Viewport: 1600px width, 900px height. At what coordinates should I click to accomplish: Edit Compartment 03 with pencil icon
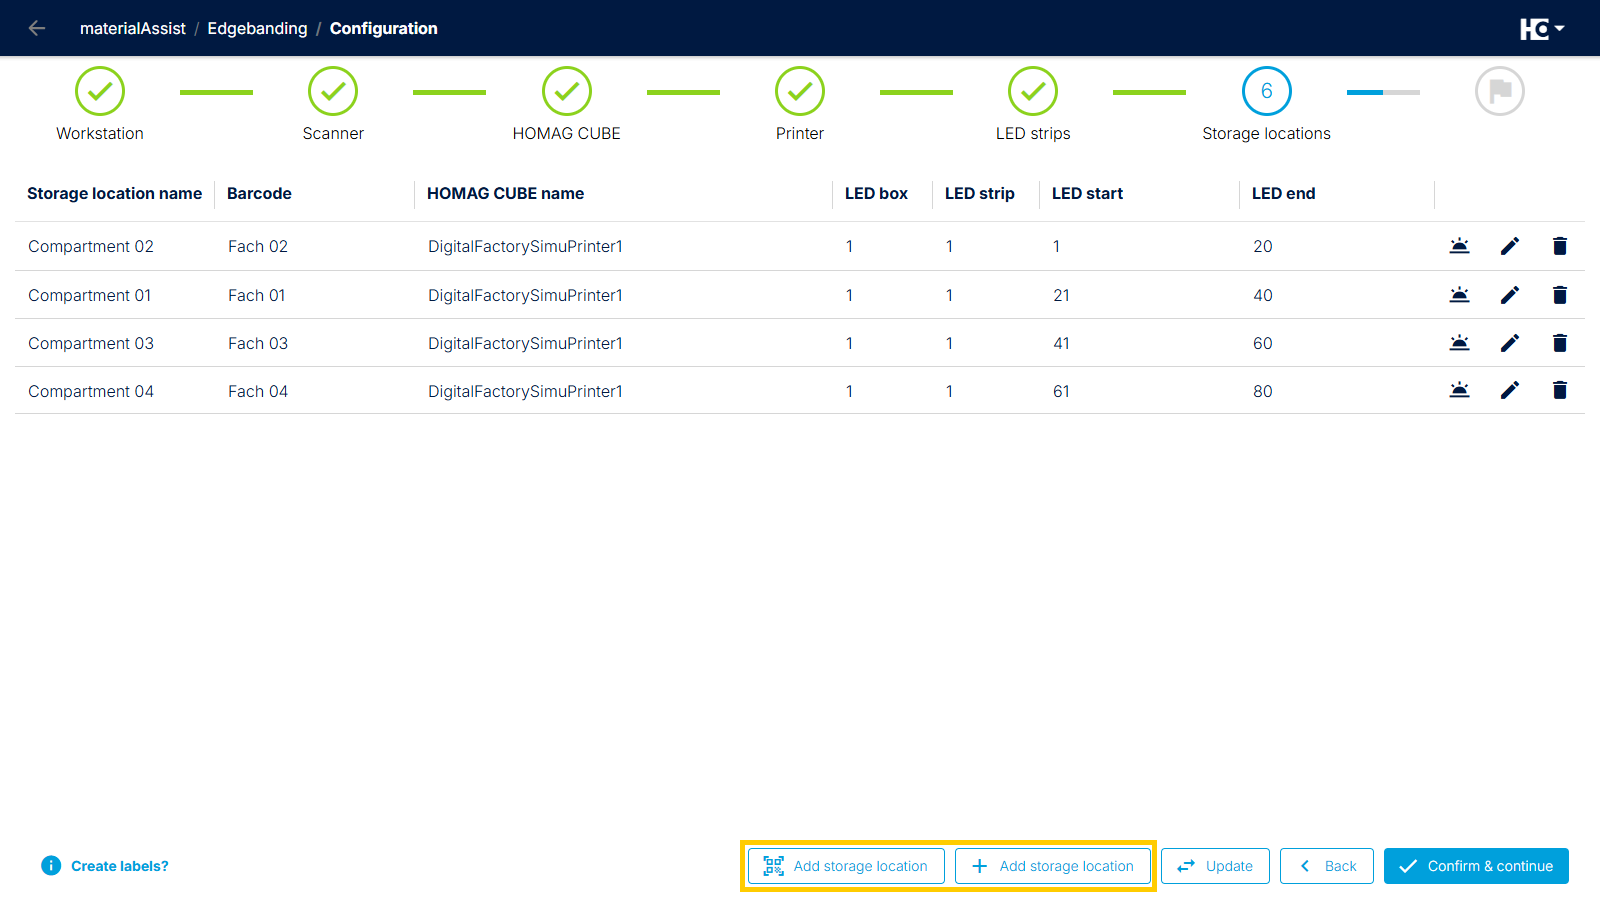1510,343
